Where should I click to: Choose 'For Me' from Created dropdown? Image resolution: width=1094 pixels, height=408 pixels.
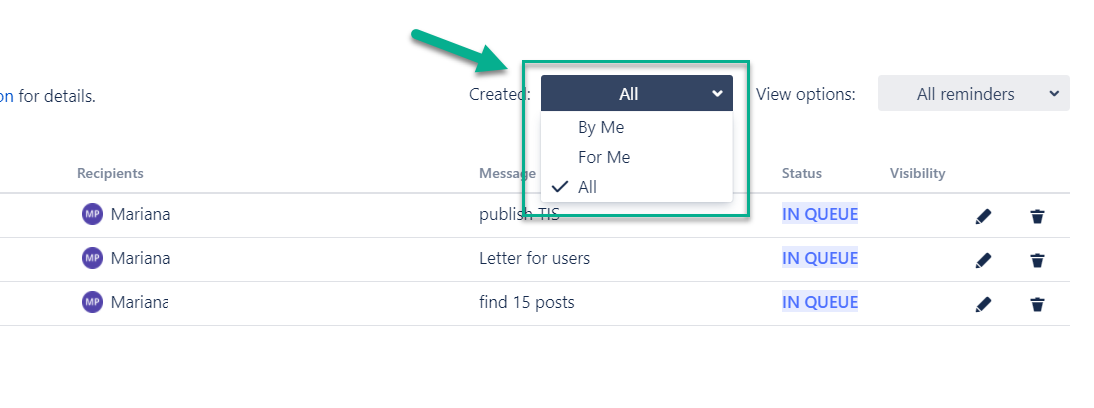[x=604, y=157]
